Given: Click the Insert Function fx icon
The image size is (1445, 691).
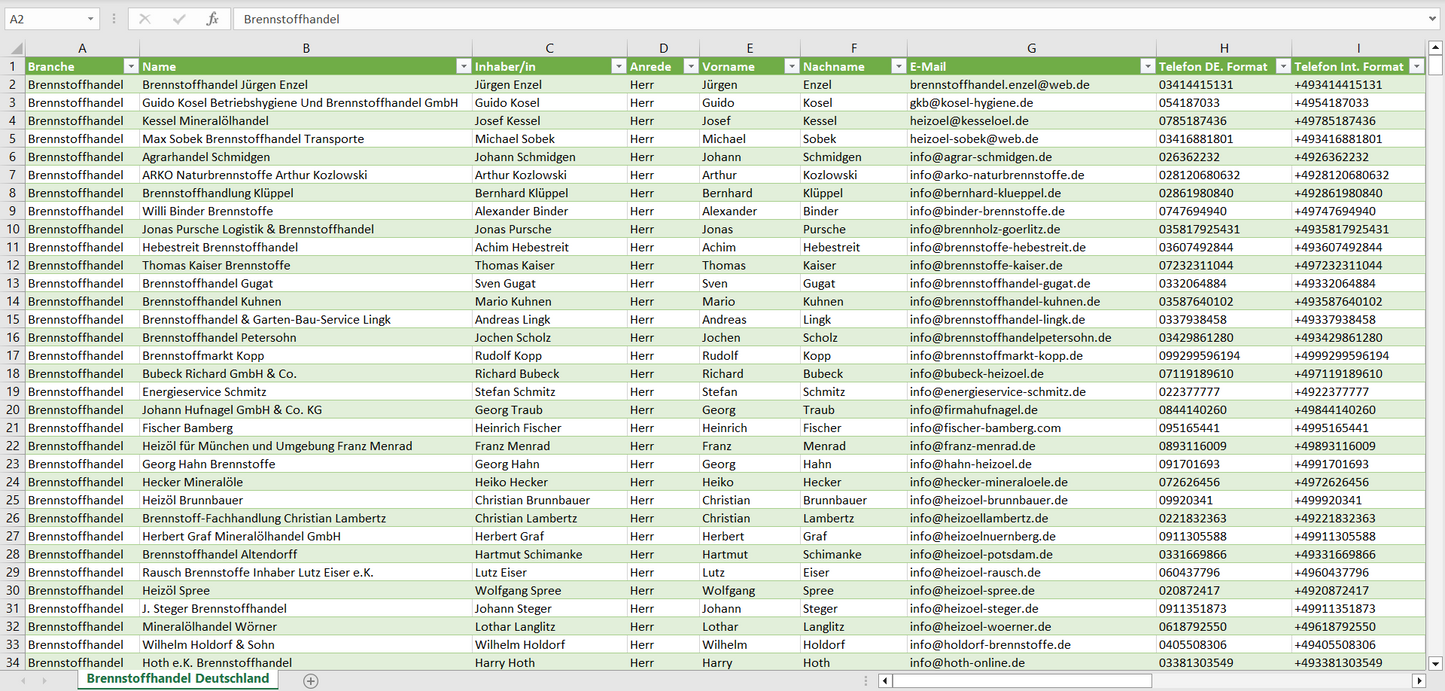Looking at the screenshot, I should pos(212,19).
